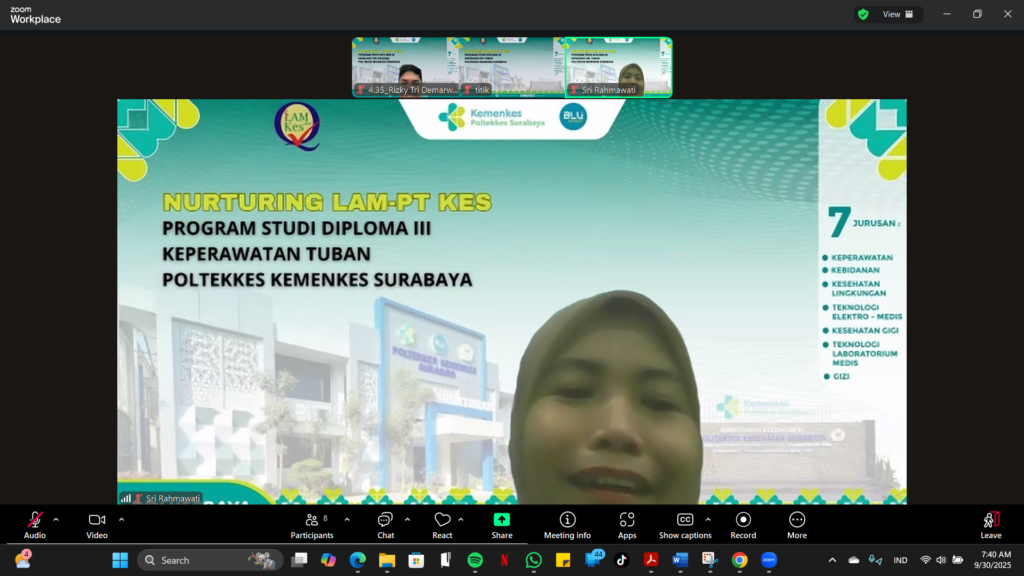Select titik participant thumbnail
Image resolution: width=1024 pixels, height=576 pixels.
click(512, 67)
